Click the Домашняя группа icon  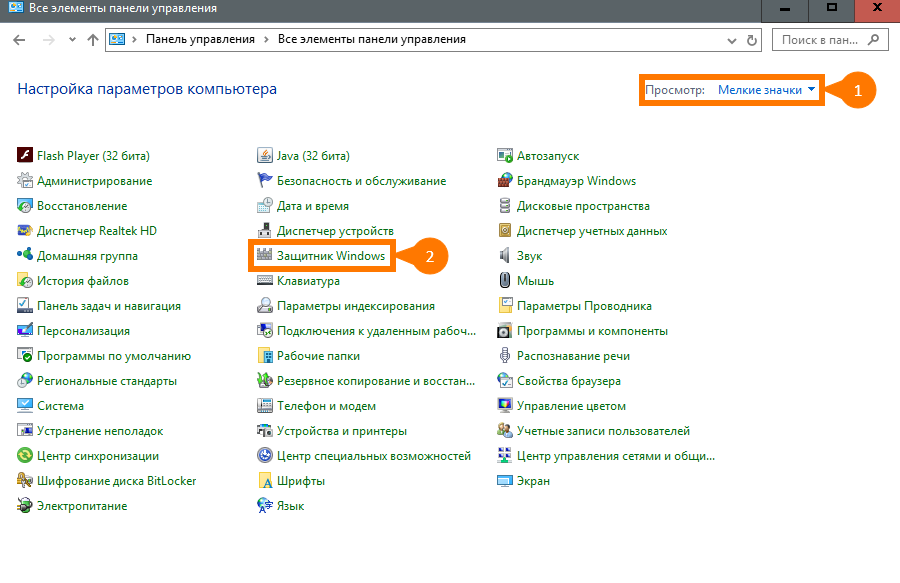[x=25, y=255]
